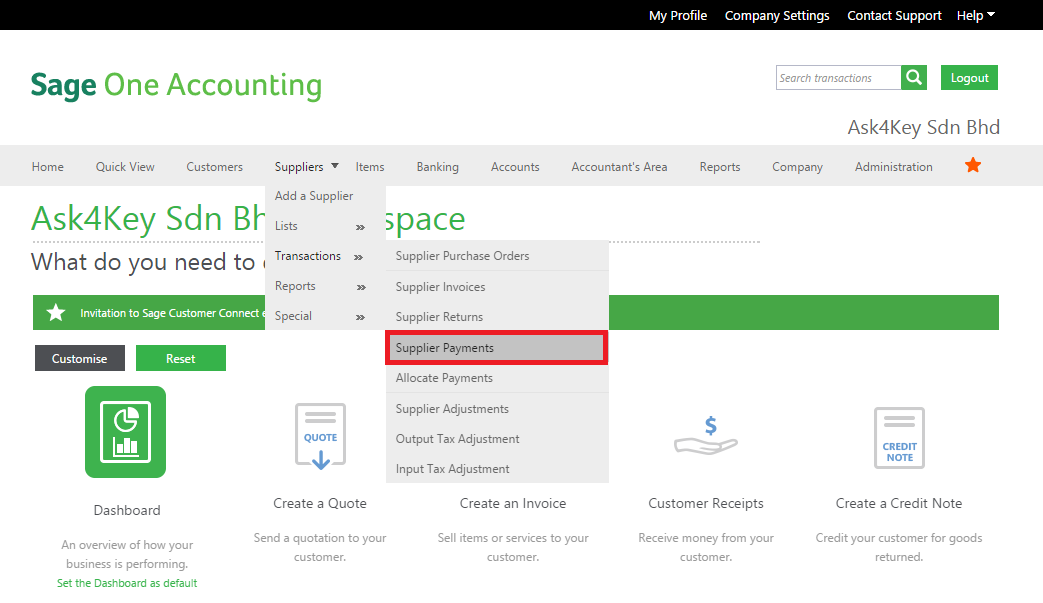Click the white star in invitation banner

56,312
